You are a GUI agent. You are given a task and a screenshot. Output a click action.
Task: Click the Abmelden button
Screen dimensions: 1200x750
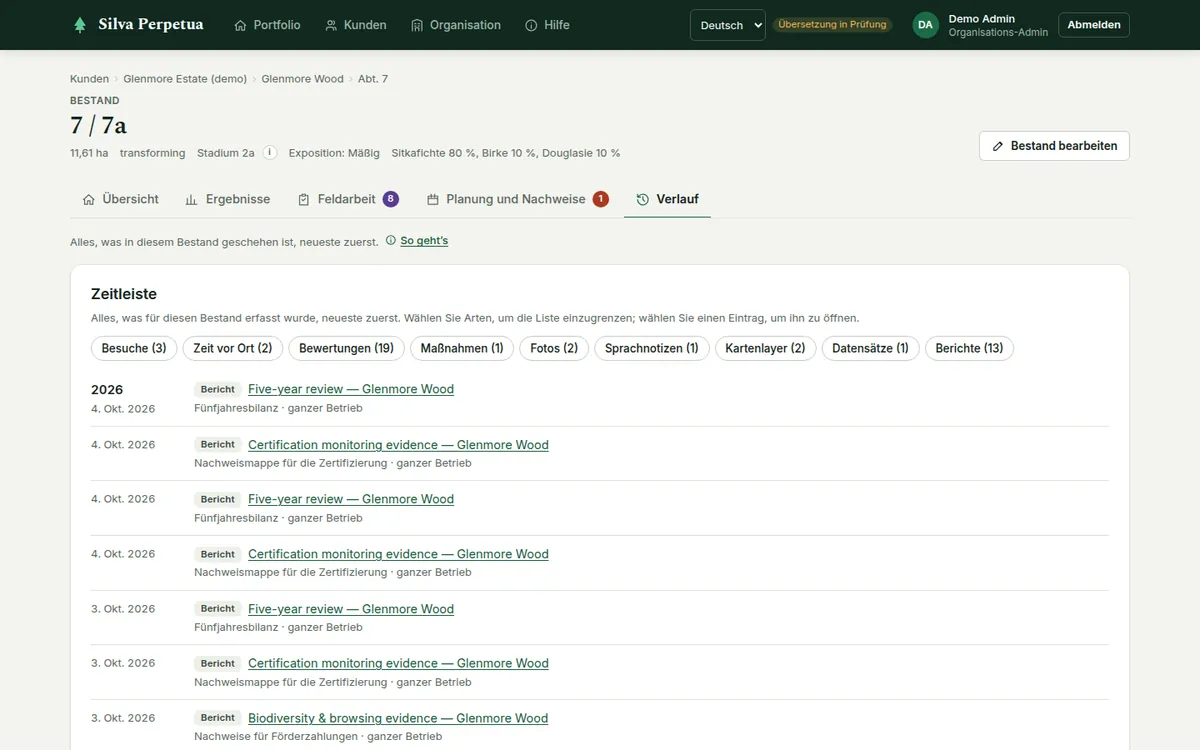[x=1094, y=25]
